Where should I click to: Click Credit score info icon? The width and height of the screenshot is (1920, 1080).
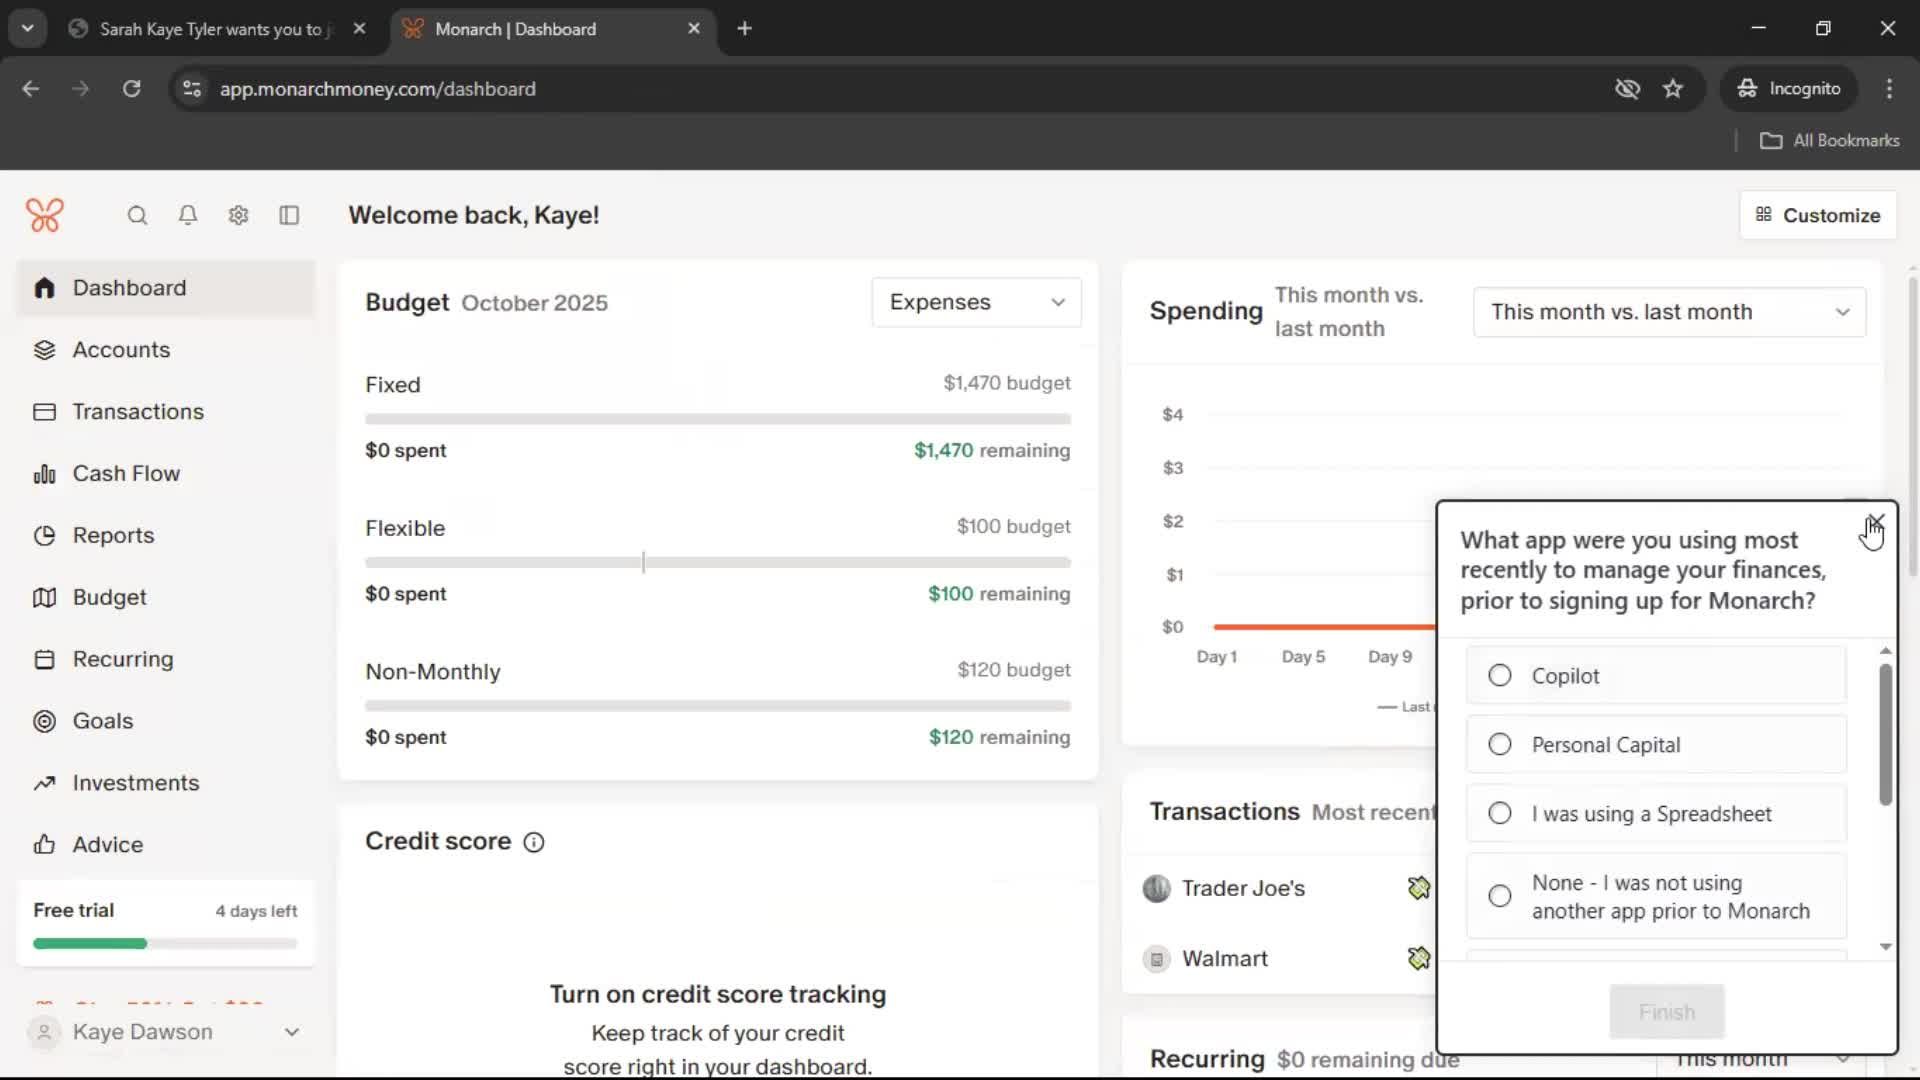pos(534,842)
